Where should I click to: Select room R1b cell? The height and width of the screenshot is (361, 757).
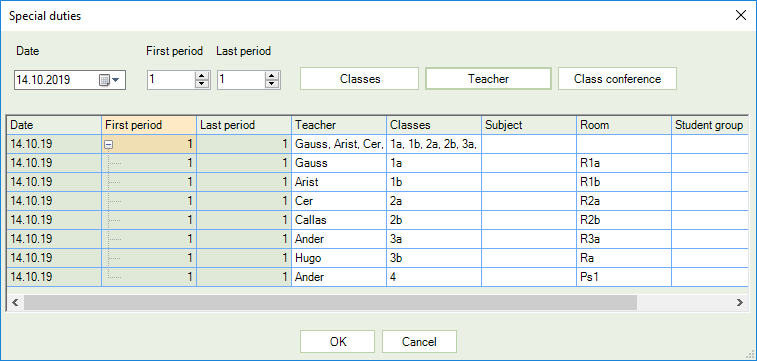(624, 182)
